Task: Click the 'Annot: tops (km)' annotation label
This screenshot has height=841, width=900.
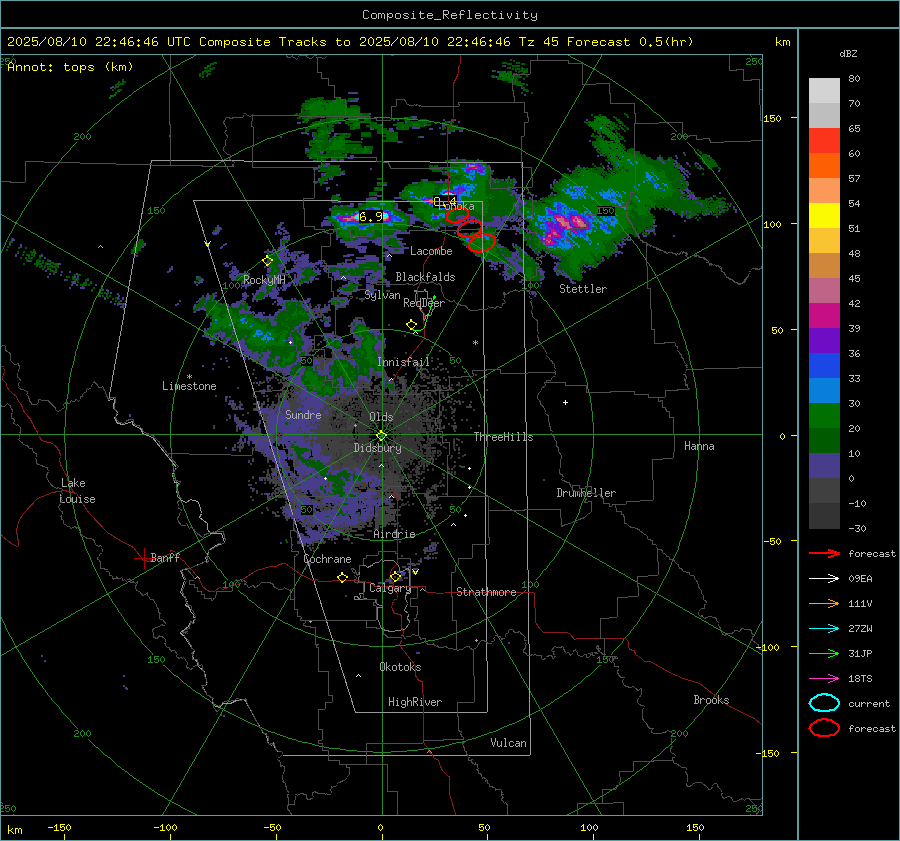Action: click(x=70, y=67)
